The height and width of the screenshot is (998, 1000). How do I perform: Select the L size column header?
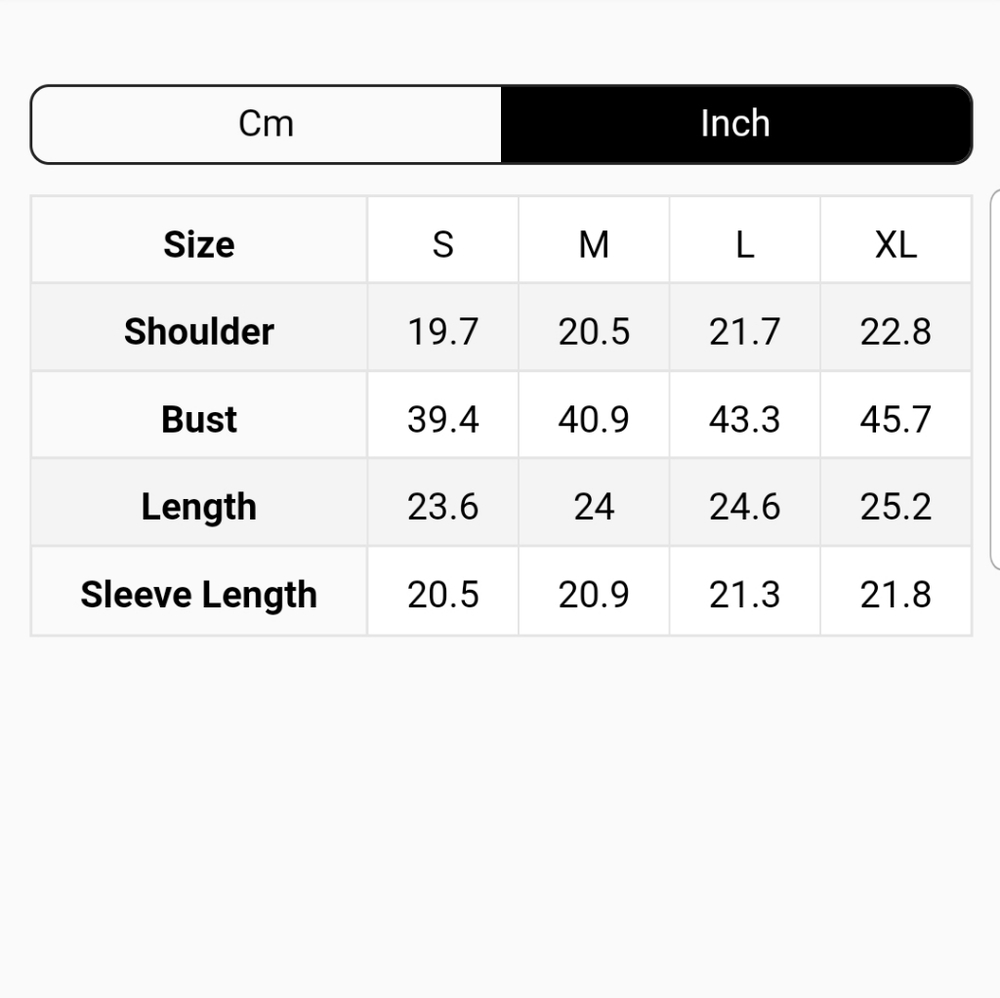pos(745,244)
